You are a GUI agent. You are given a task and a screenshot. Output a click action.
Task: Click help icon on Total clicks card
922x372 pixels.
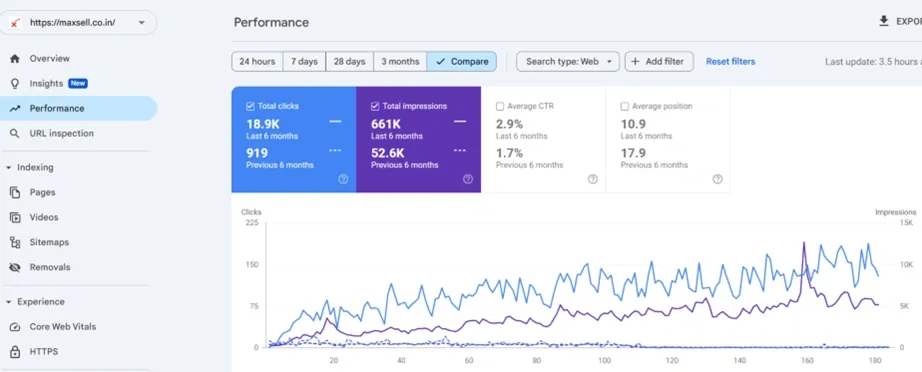343,179
